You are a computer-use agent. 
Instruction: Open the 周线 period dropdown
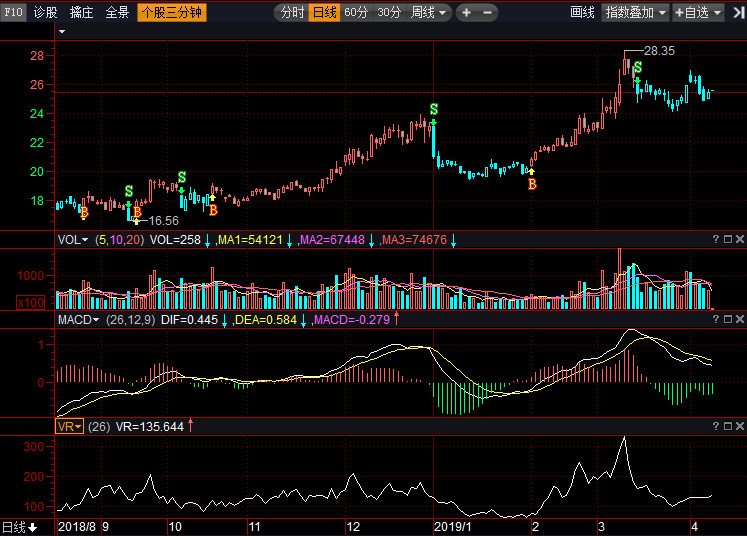(430, 13)
